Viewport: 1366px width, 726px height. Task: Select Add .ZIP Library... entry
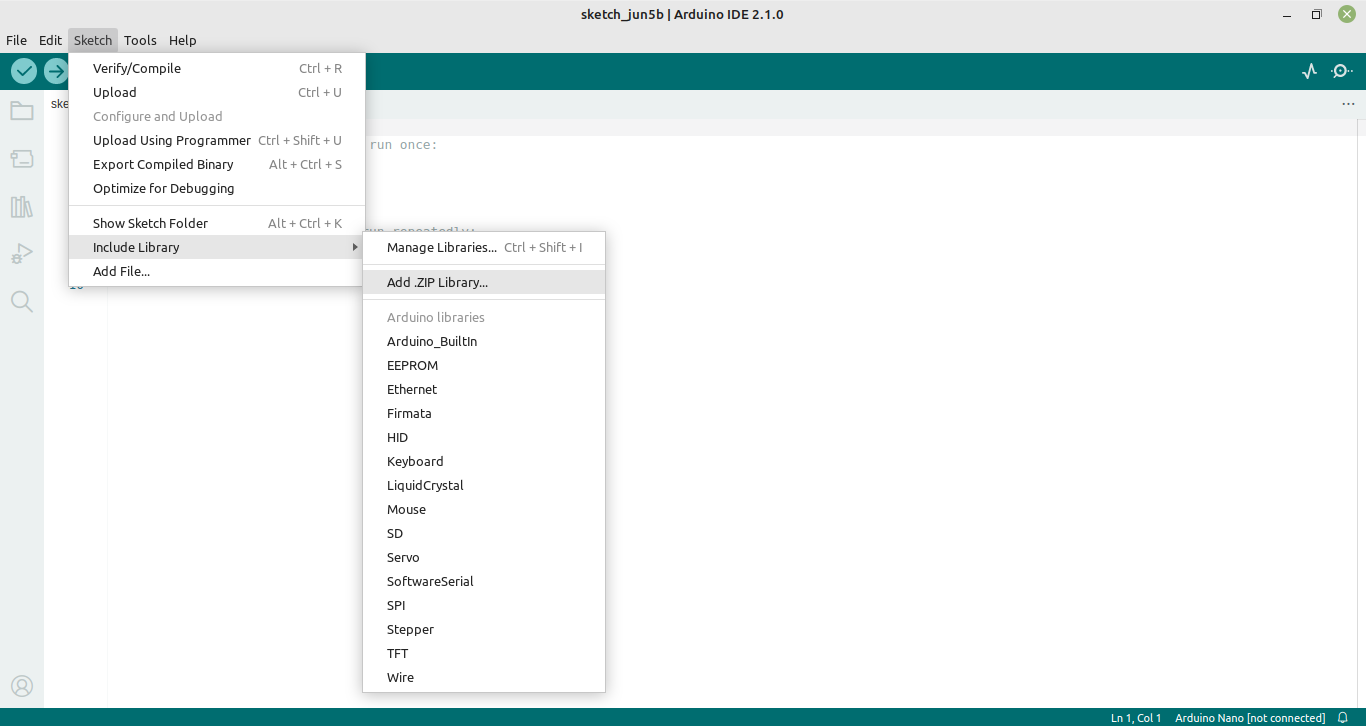click(x=484, y=282)
